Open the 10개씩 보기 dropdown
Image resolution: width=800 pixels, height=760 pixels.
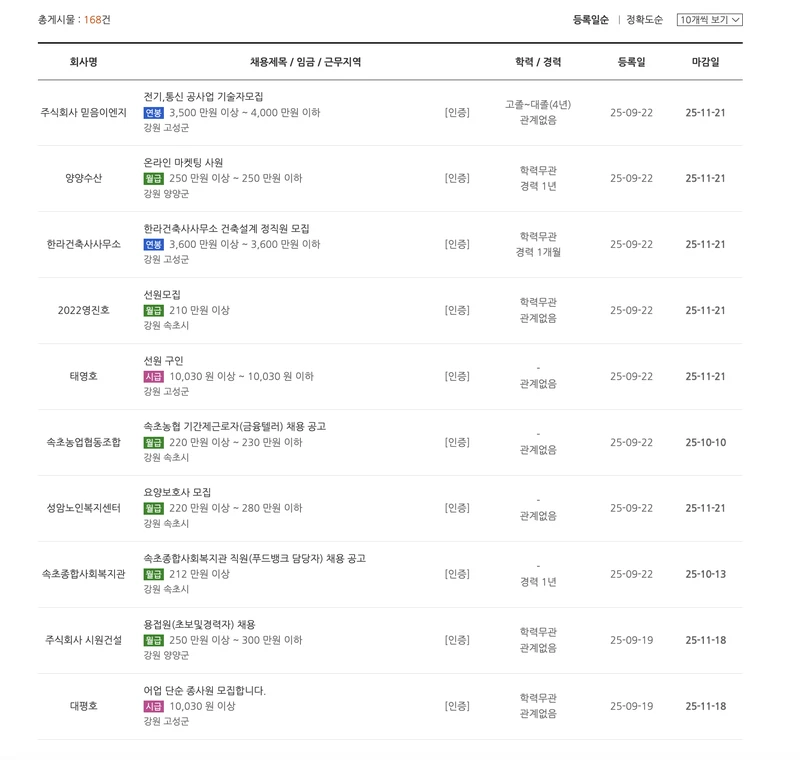[706, 18]
